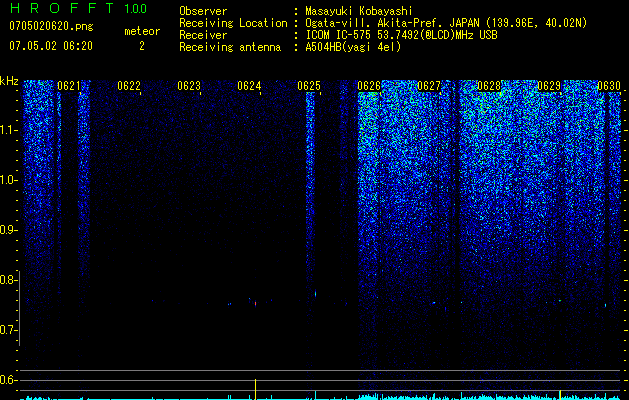Click the 0.8 kHz axis label
The height and width of the screenshot is (400, 629).
(8, 280)
